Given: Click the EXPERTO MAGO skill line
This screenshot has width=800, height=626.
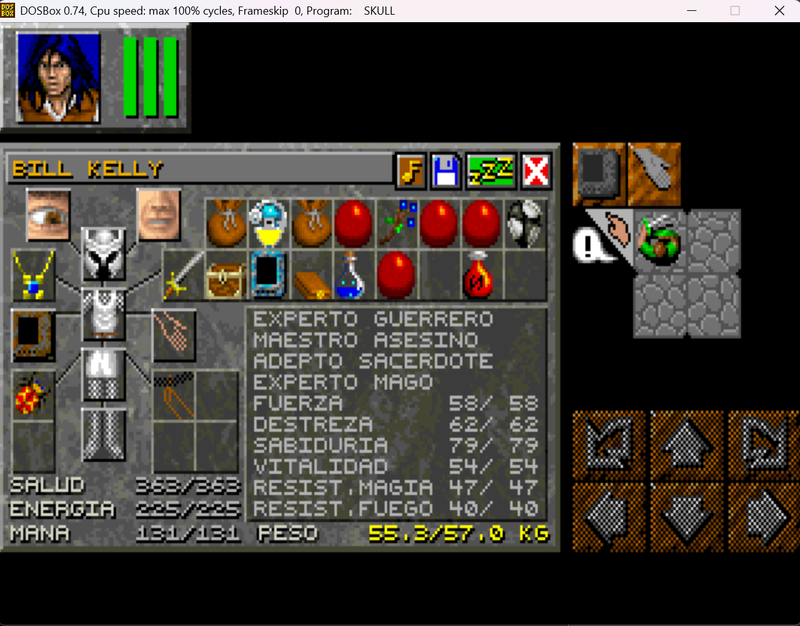Looking at the screenshot, I should [x=343, y=382].
